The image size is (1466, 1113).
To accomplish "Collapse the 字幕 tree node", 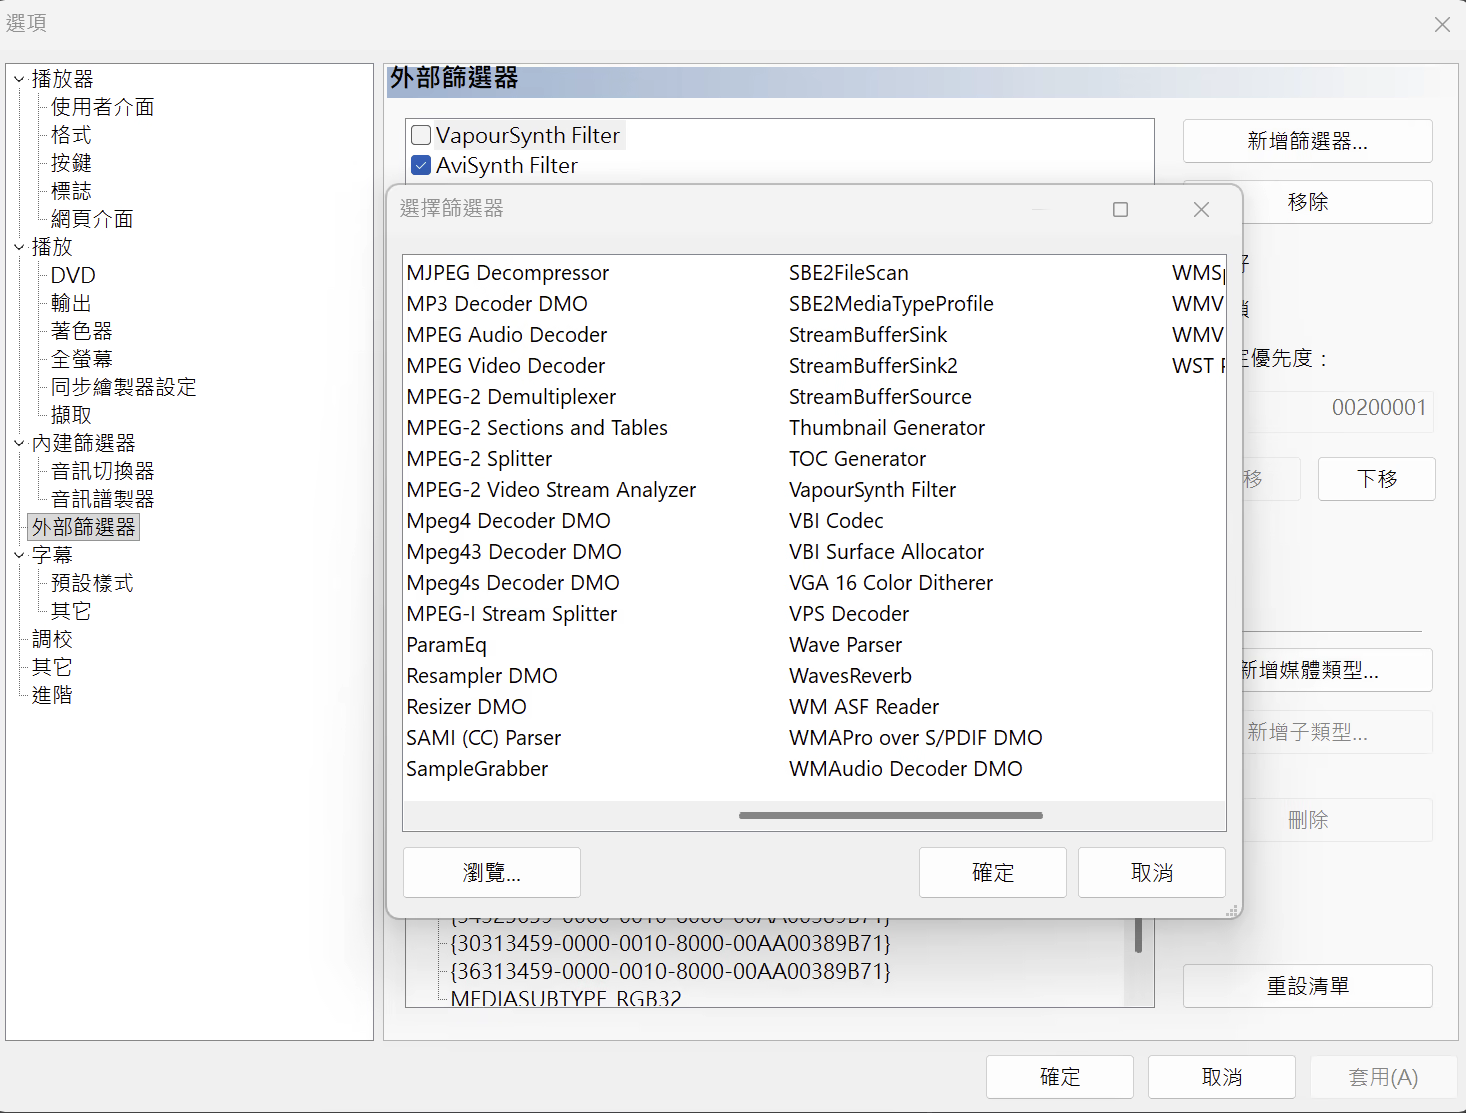I will [x=19, y=555].
